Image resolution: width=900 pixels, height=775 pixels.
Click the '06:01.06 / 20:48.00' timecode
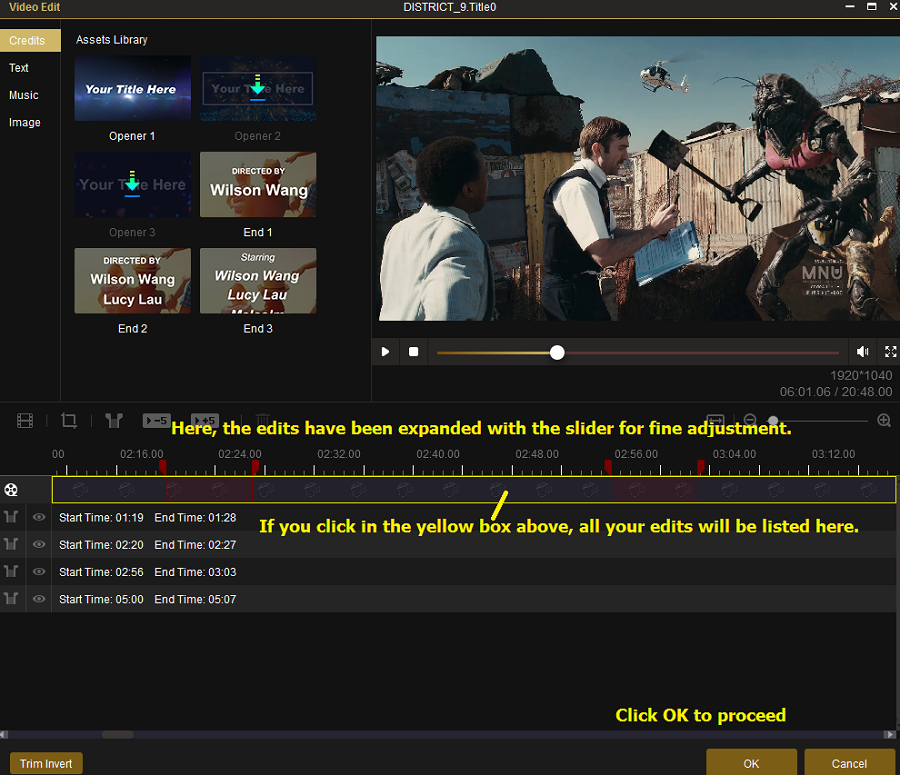(x=836, y=392)
